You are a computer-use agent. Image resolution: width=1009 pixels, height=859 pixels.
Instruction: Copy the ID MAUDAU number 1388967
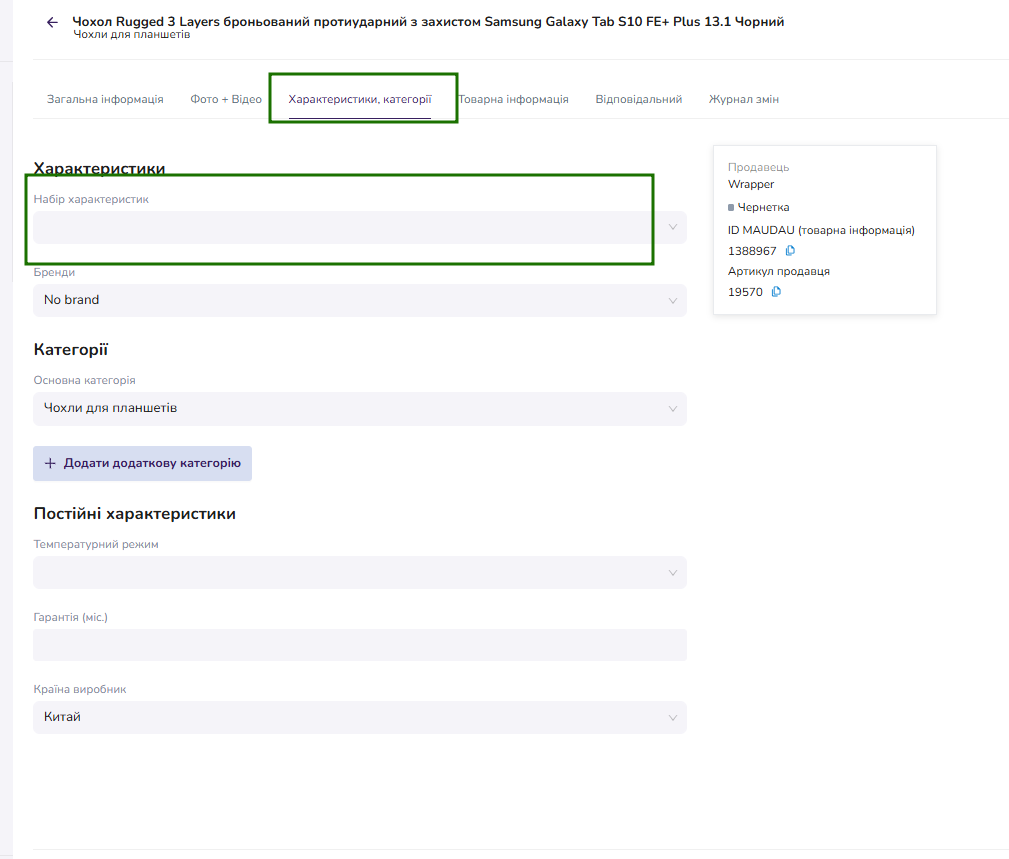pos(790,251)
